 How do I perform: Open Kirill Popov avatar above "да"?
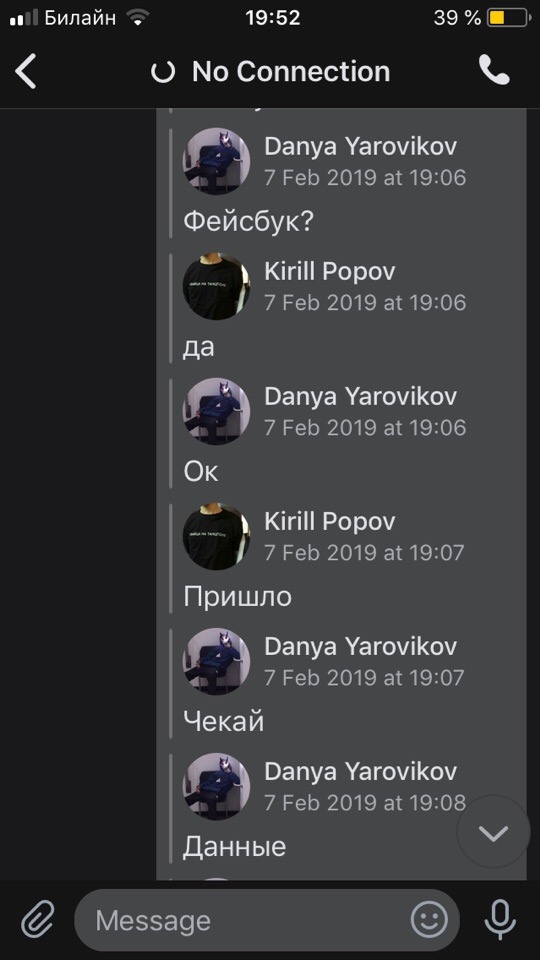(216, 286)
